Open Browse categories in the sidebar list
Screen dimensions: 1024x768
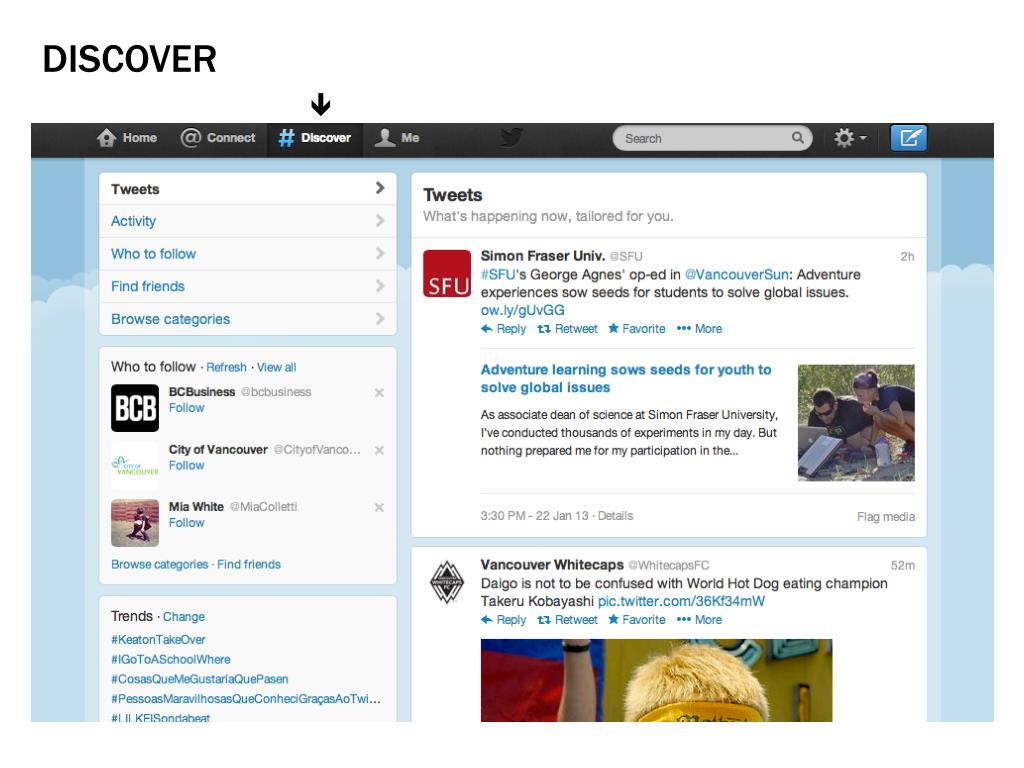click(x=248, y=319)
